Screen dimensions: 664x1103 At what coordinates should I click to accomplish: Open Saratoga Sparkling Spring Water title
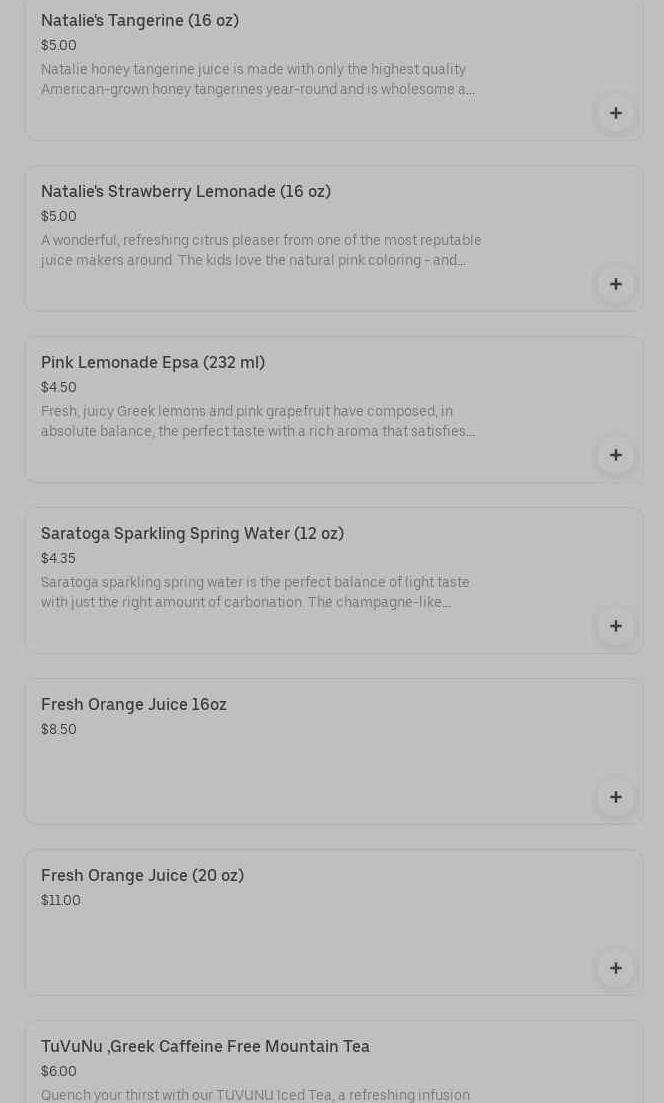pos(192,533)
